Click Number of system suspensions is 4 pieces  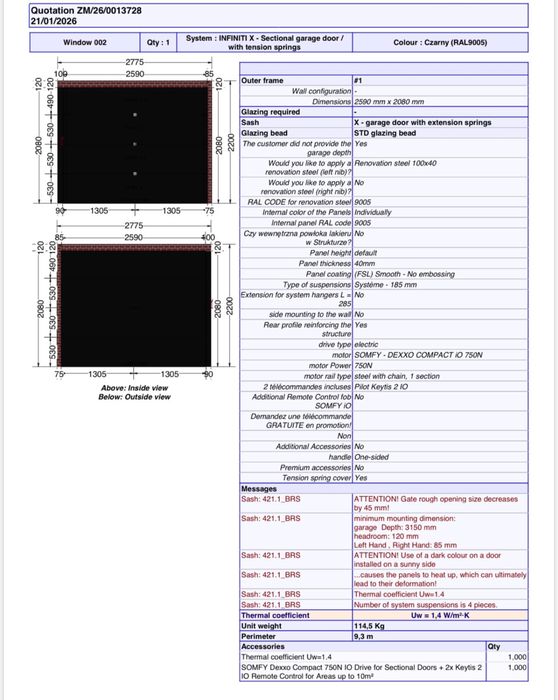pyautogui.click(x=425, y=605)
